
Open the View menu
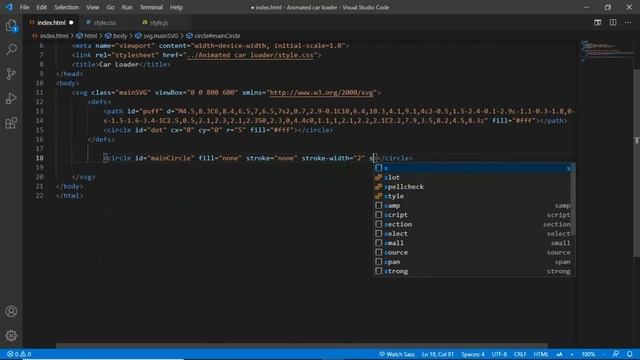coord(93,7)
